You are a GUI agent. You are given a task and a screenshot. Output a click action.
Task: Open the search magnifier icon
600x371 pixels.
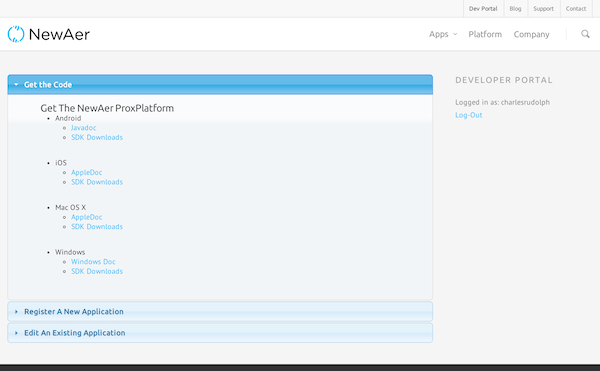(x=585, y=34)
